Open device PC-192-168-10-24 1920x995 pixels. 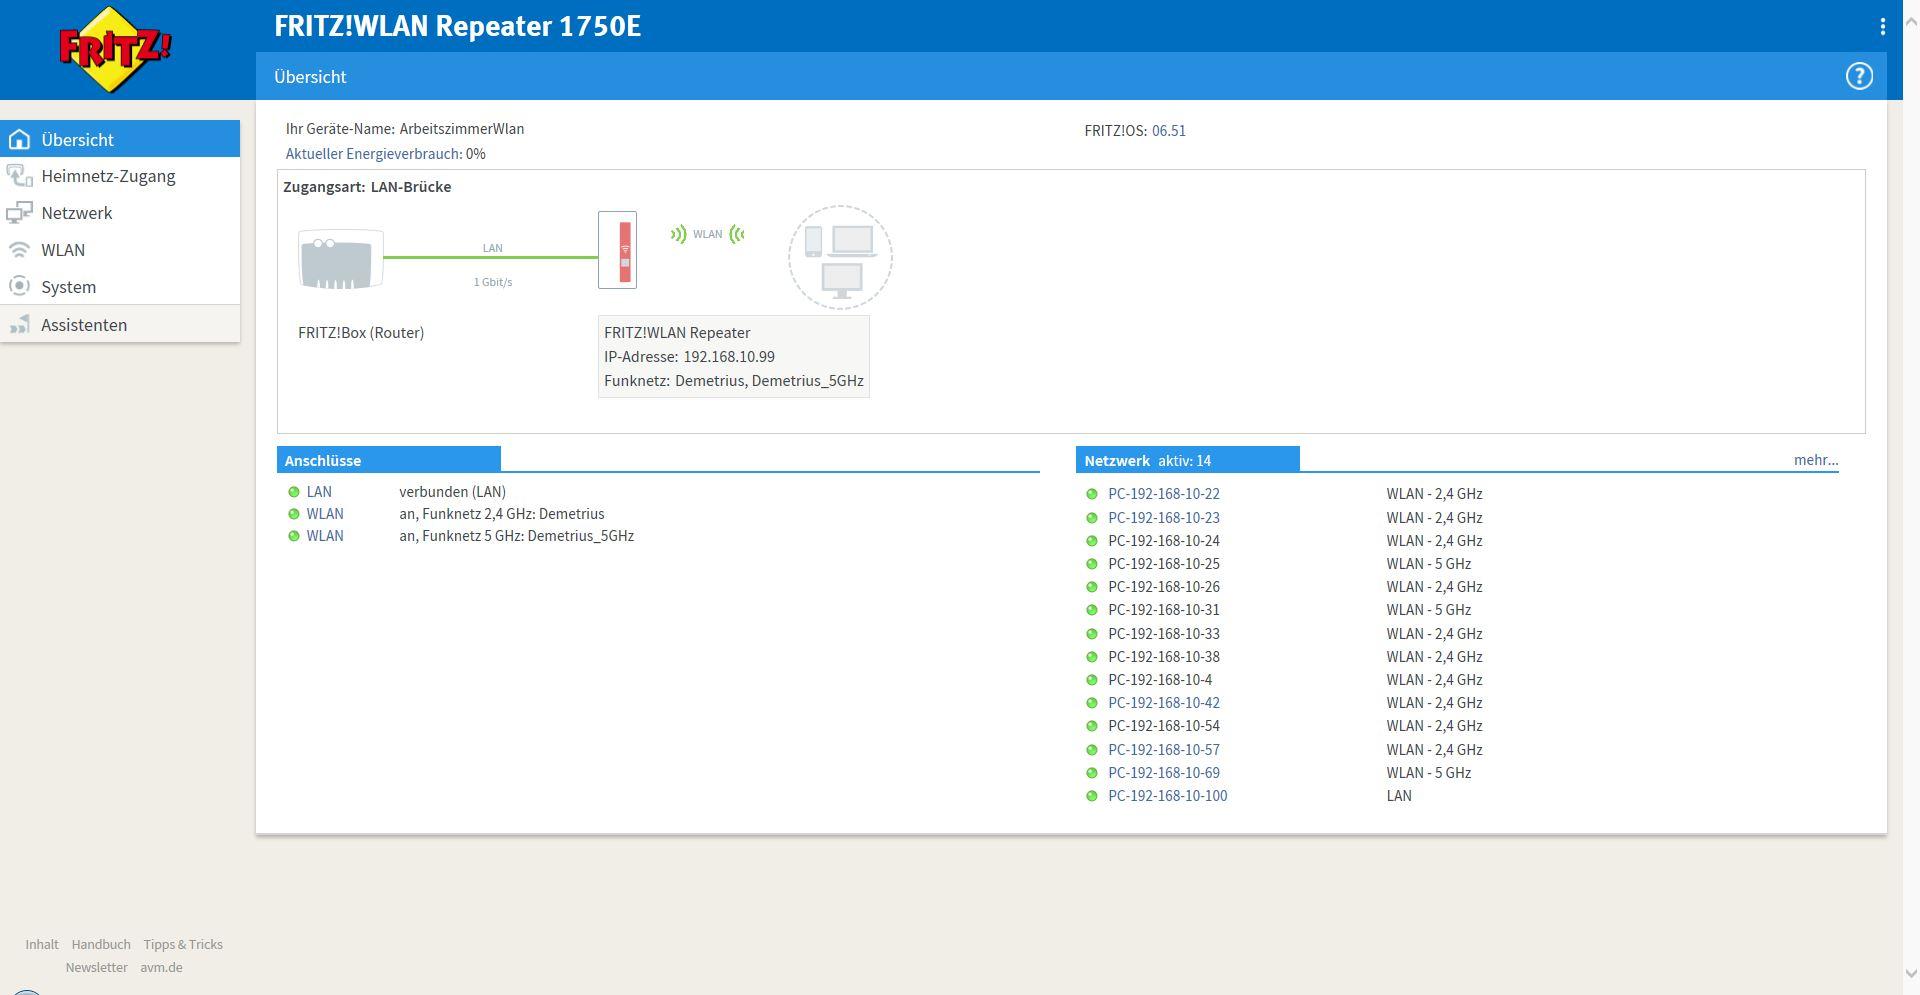click(x=1164, y=541)
